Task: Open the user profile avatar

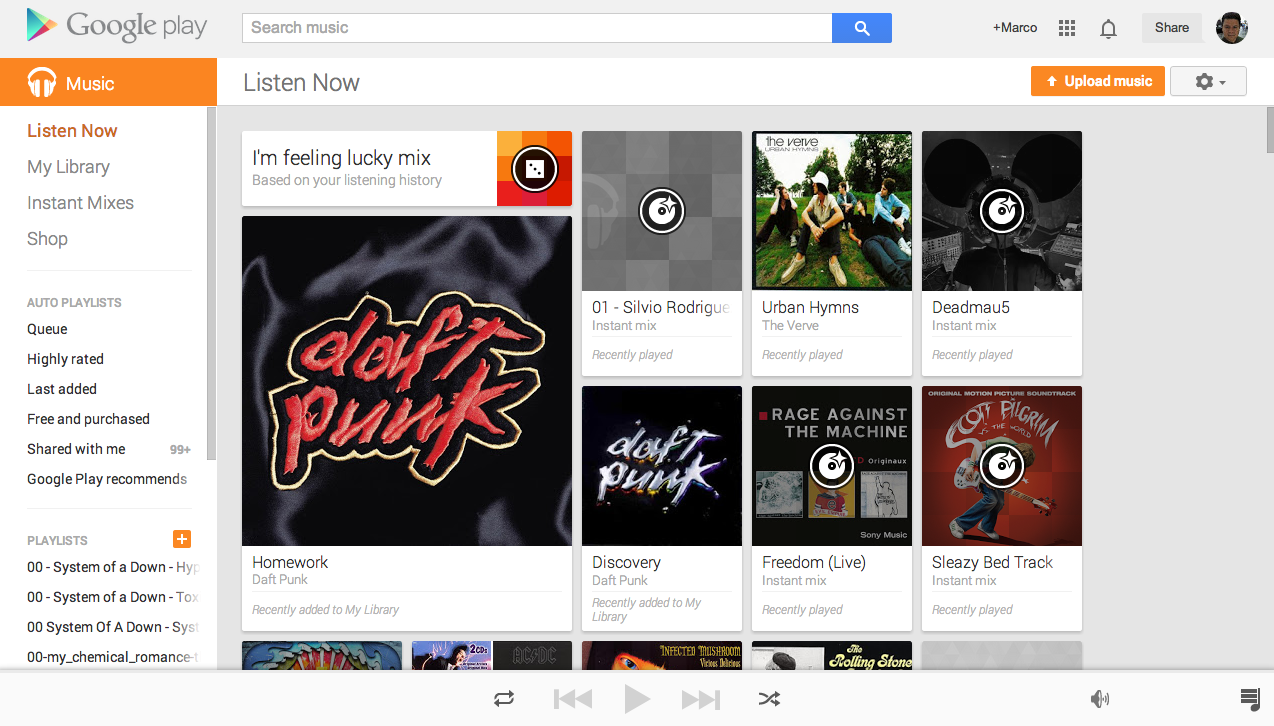Action: click(x=1231, y=28)
